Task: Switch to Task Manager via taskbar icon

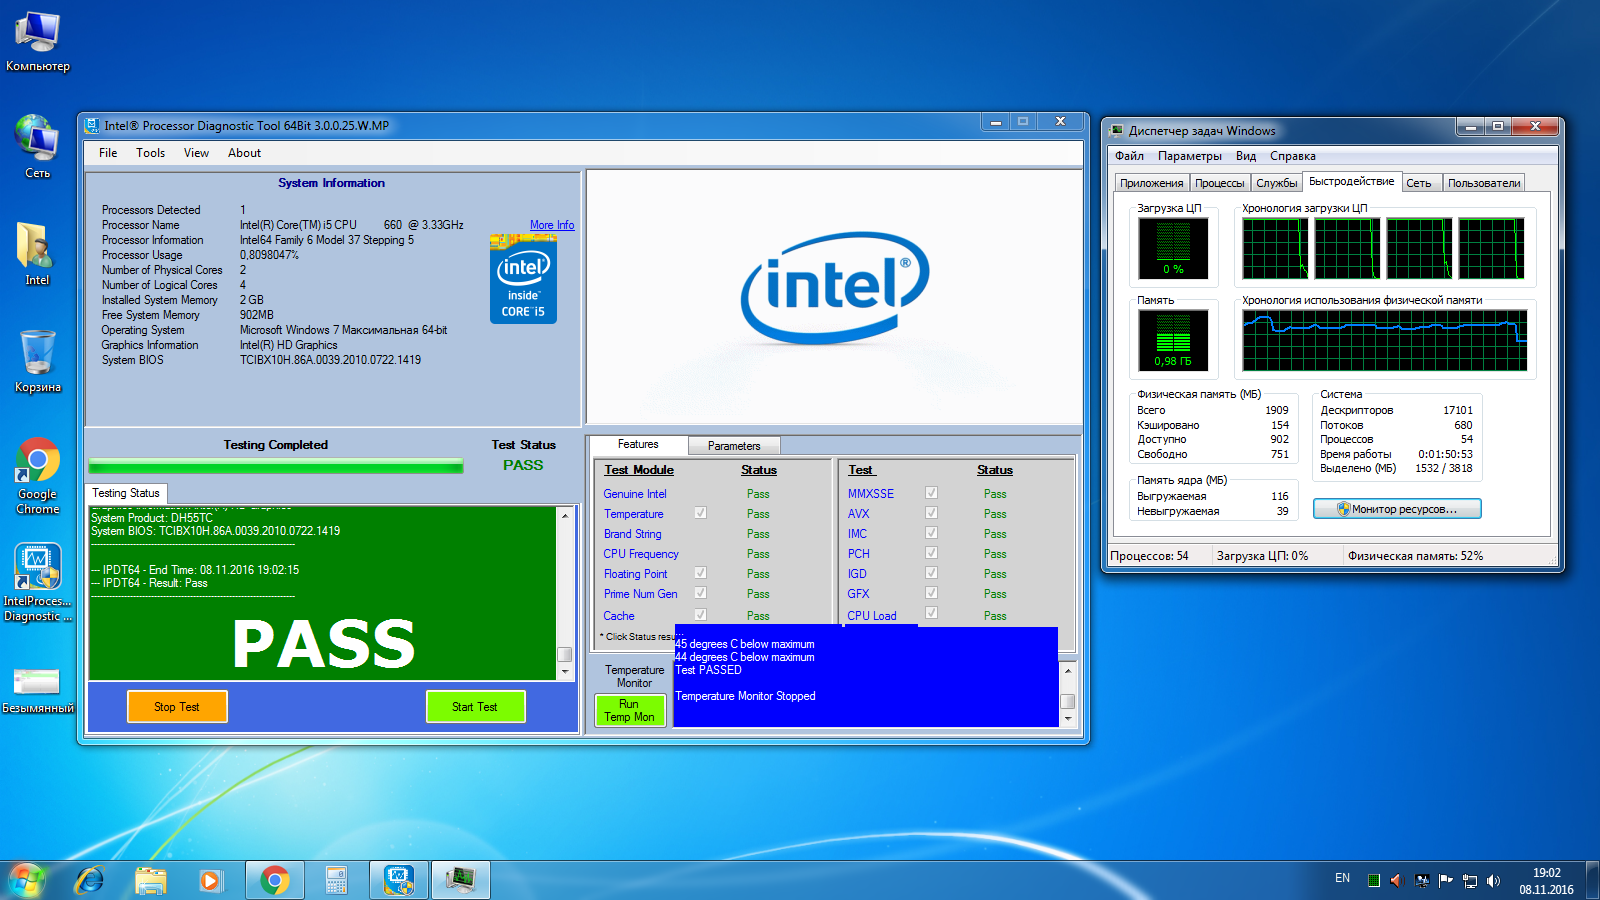Action: click(460, 880)
